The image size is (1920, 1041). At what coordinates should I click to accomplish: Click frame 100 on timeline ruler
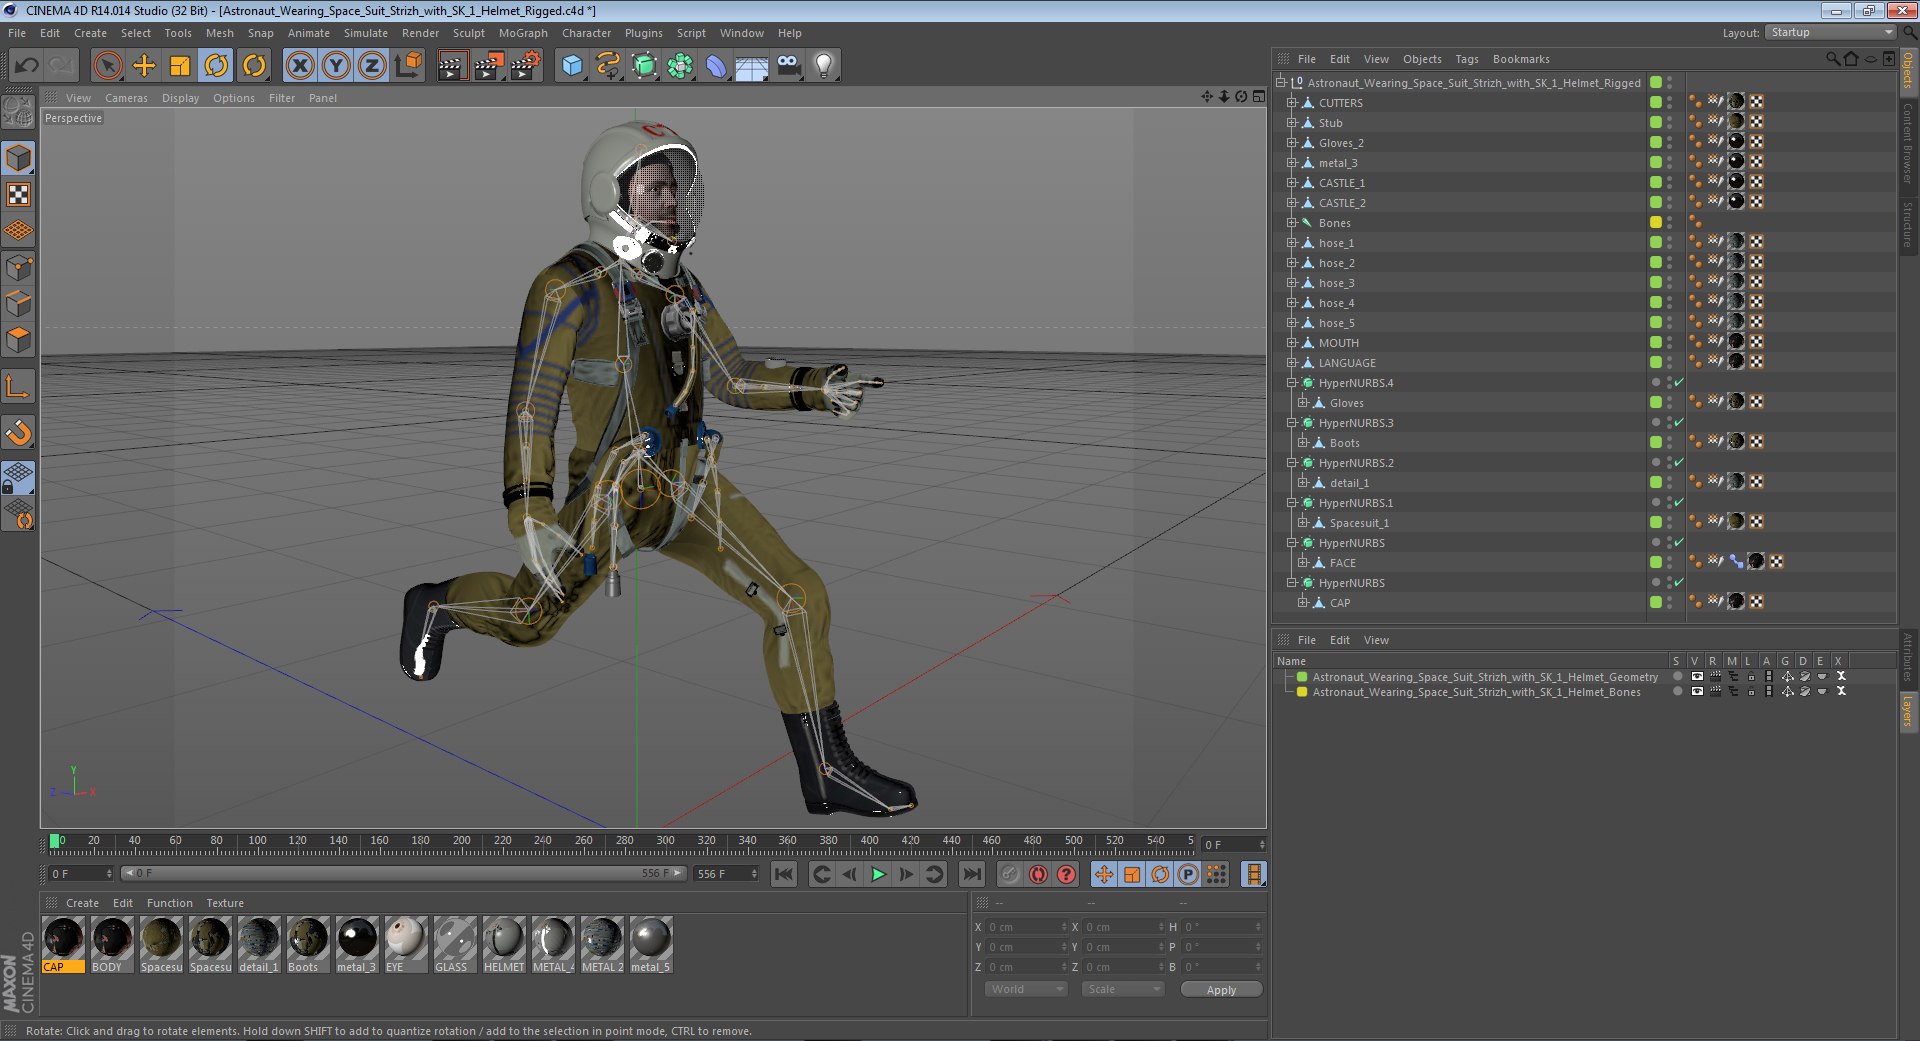(x=257, y=841)
